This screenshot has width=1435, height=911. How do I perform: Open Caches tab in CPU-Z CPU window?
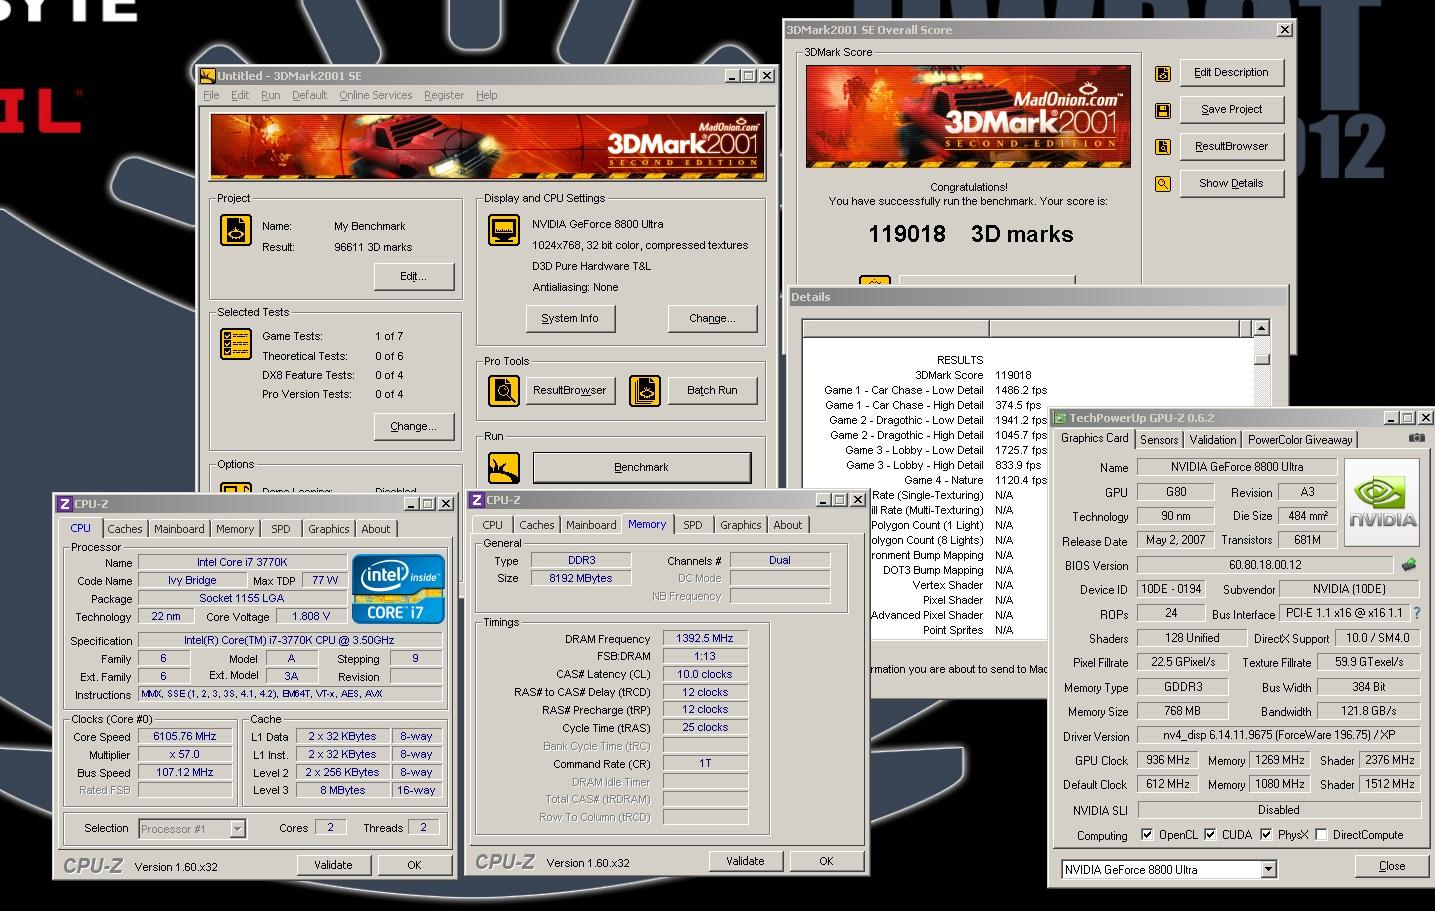(125, 529)
